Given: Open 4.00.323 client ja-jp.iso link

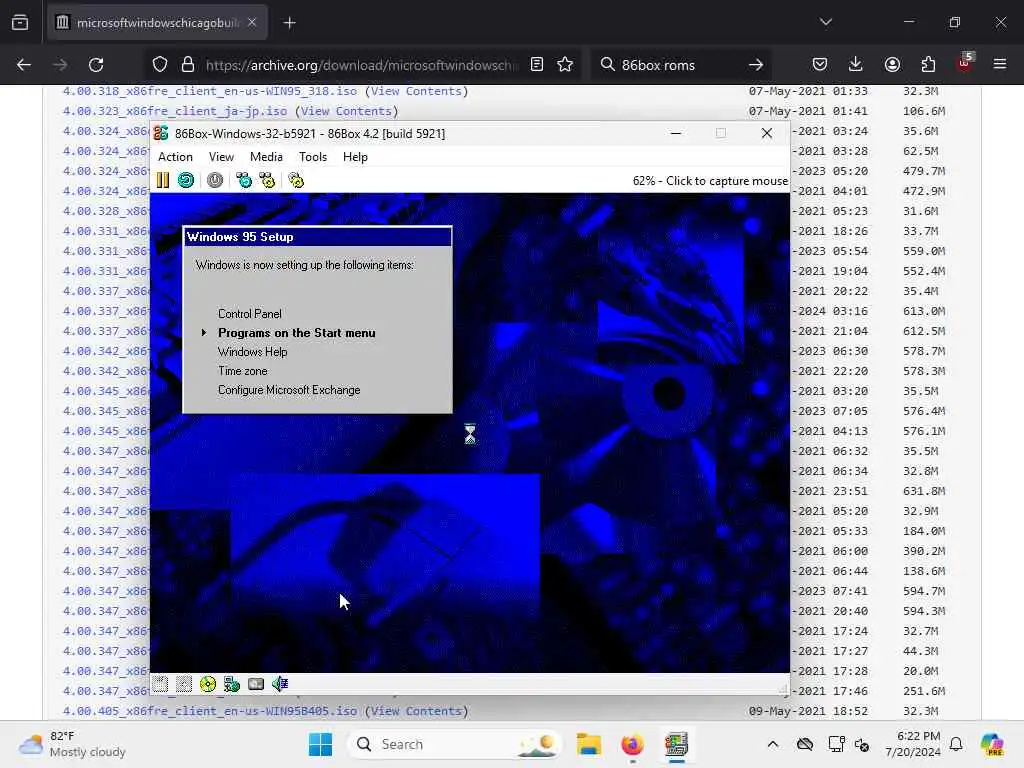Looking at the screenshot, I should (175, 111).
